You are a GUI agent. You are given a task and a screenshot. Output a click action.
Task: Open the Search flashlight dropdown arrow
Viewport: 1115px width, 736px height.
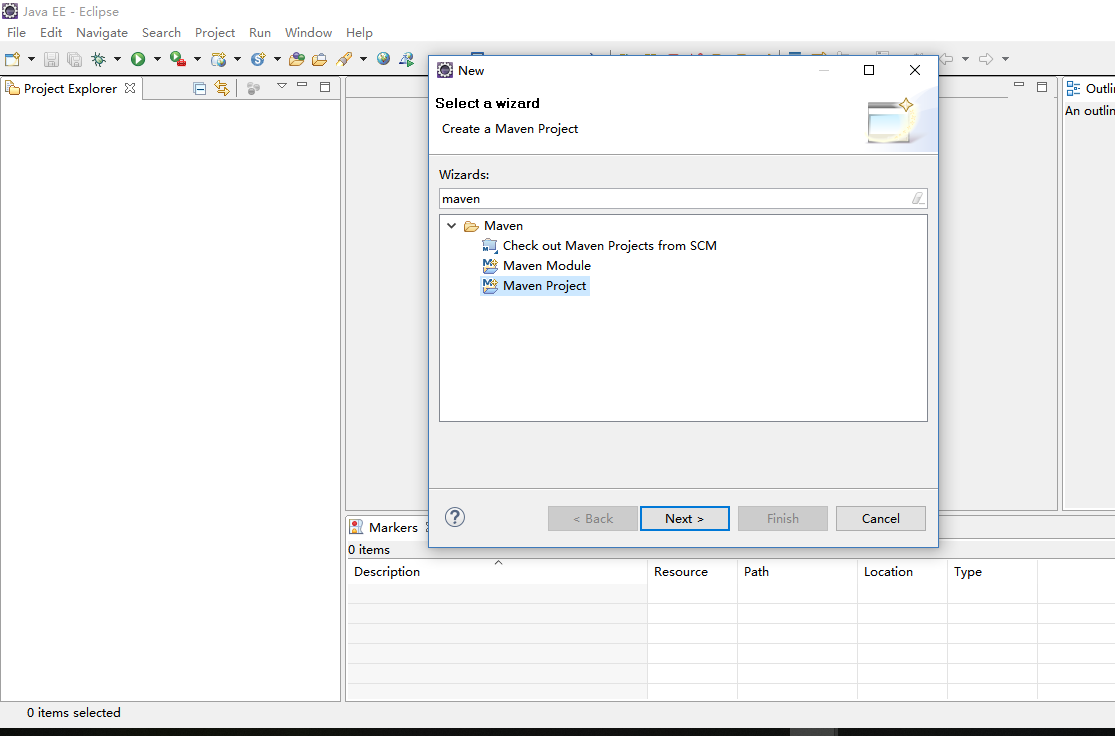coord(363,59)
